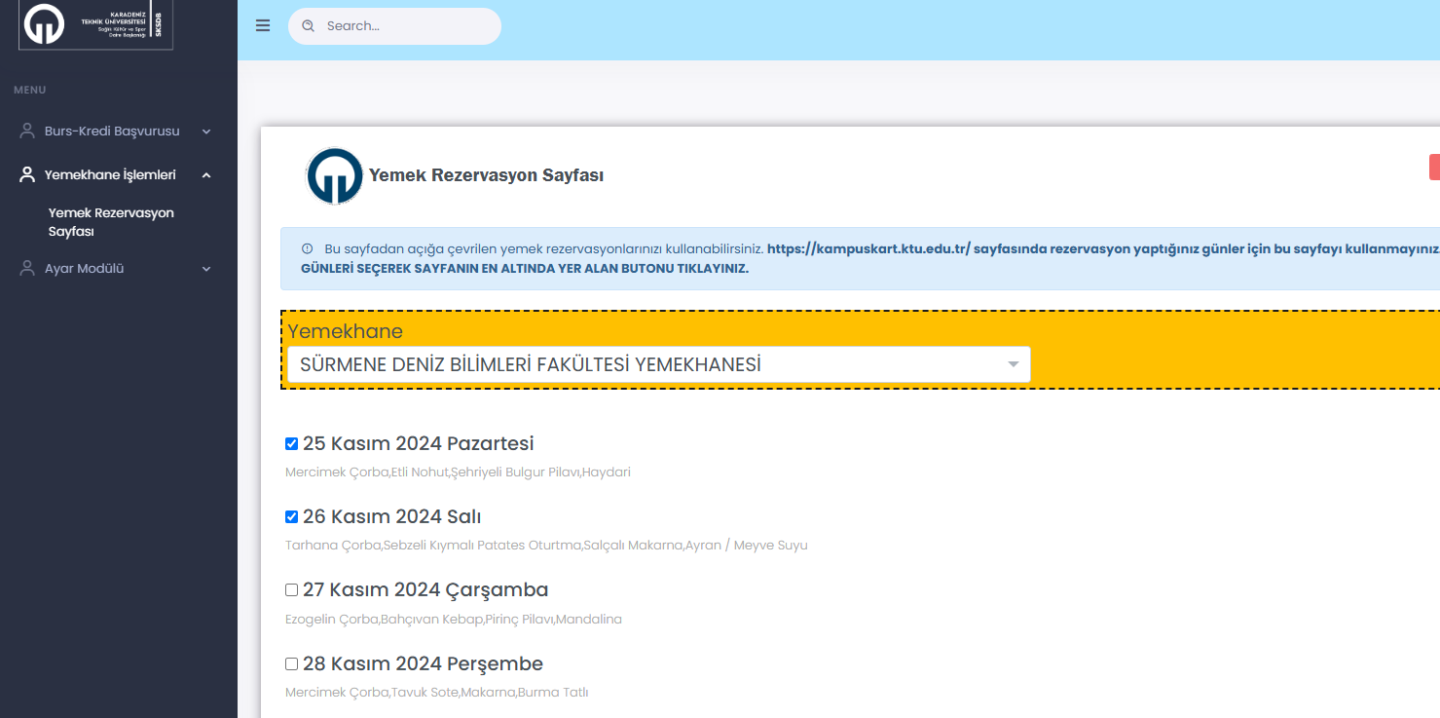The image size is (1440, 718).
Task: Check 28 Kasım 2024 Perşembe checkbox
Action: point(292,664)
